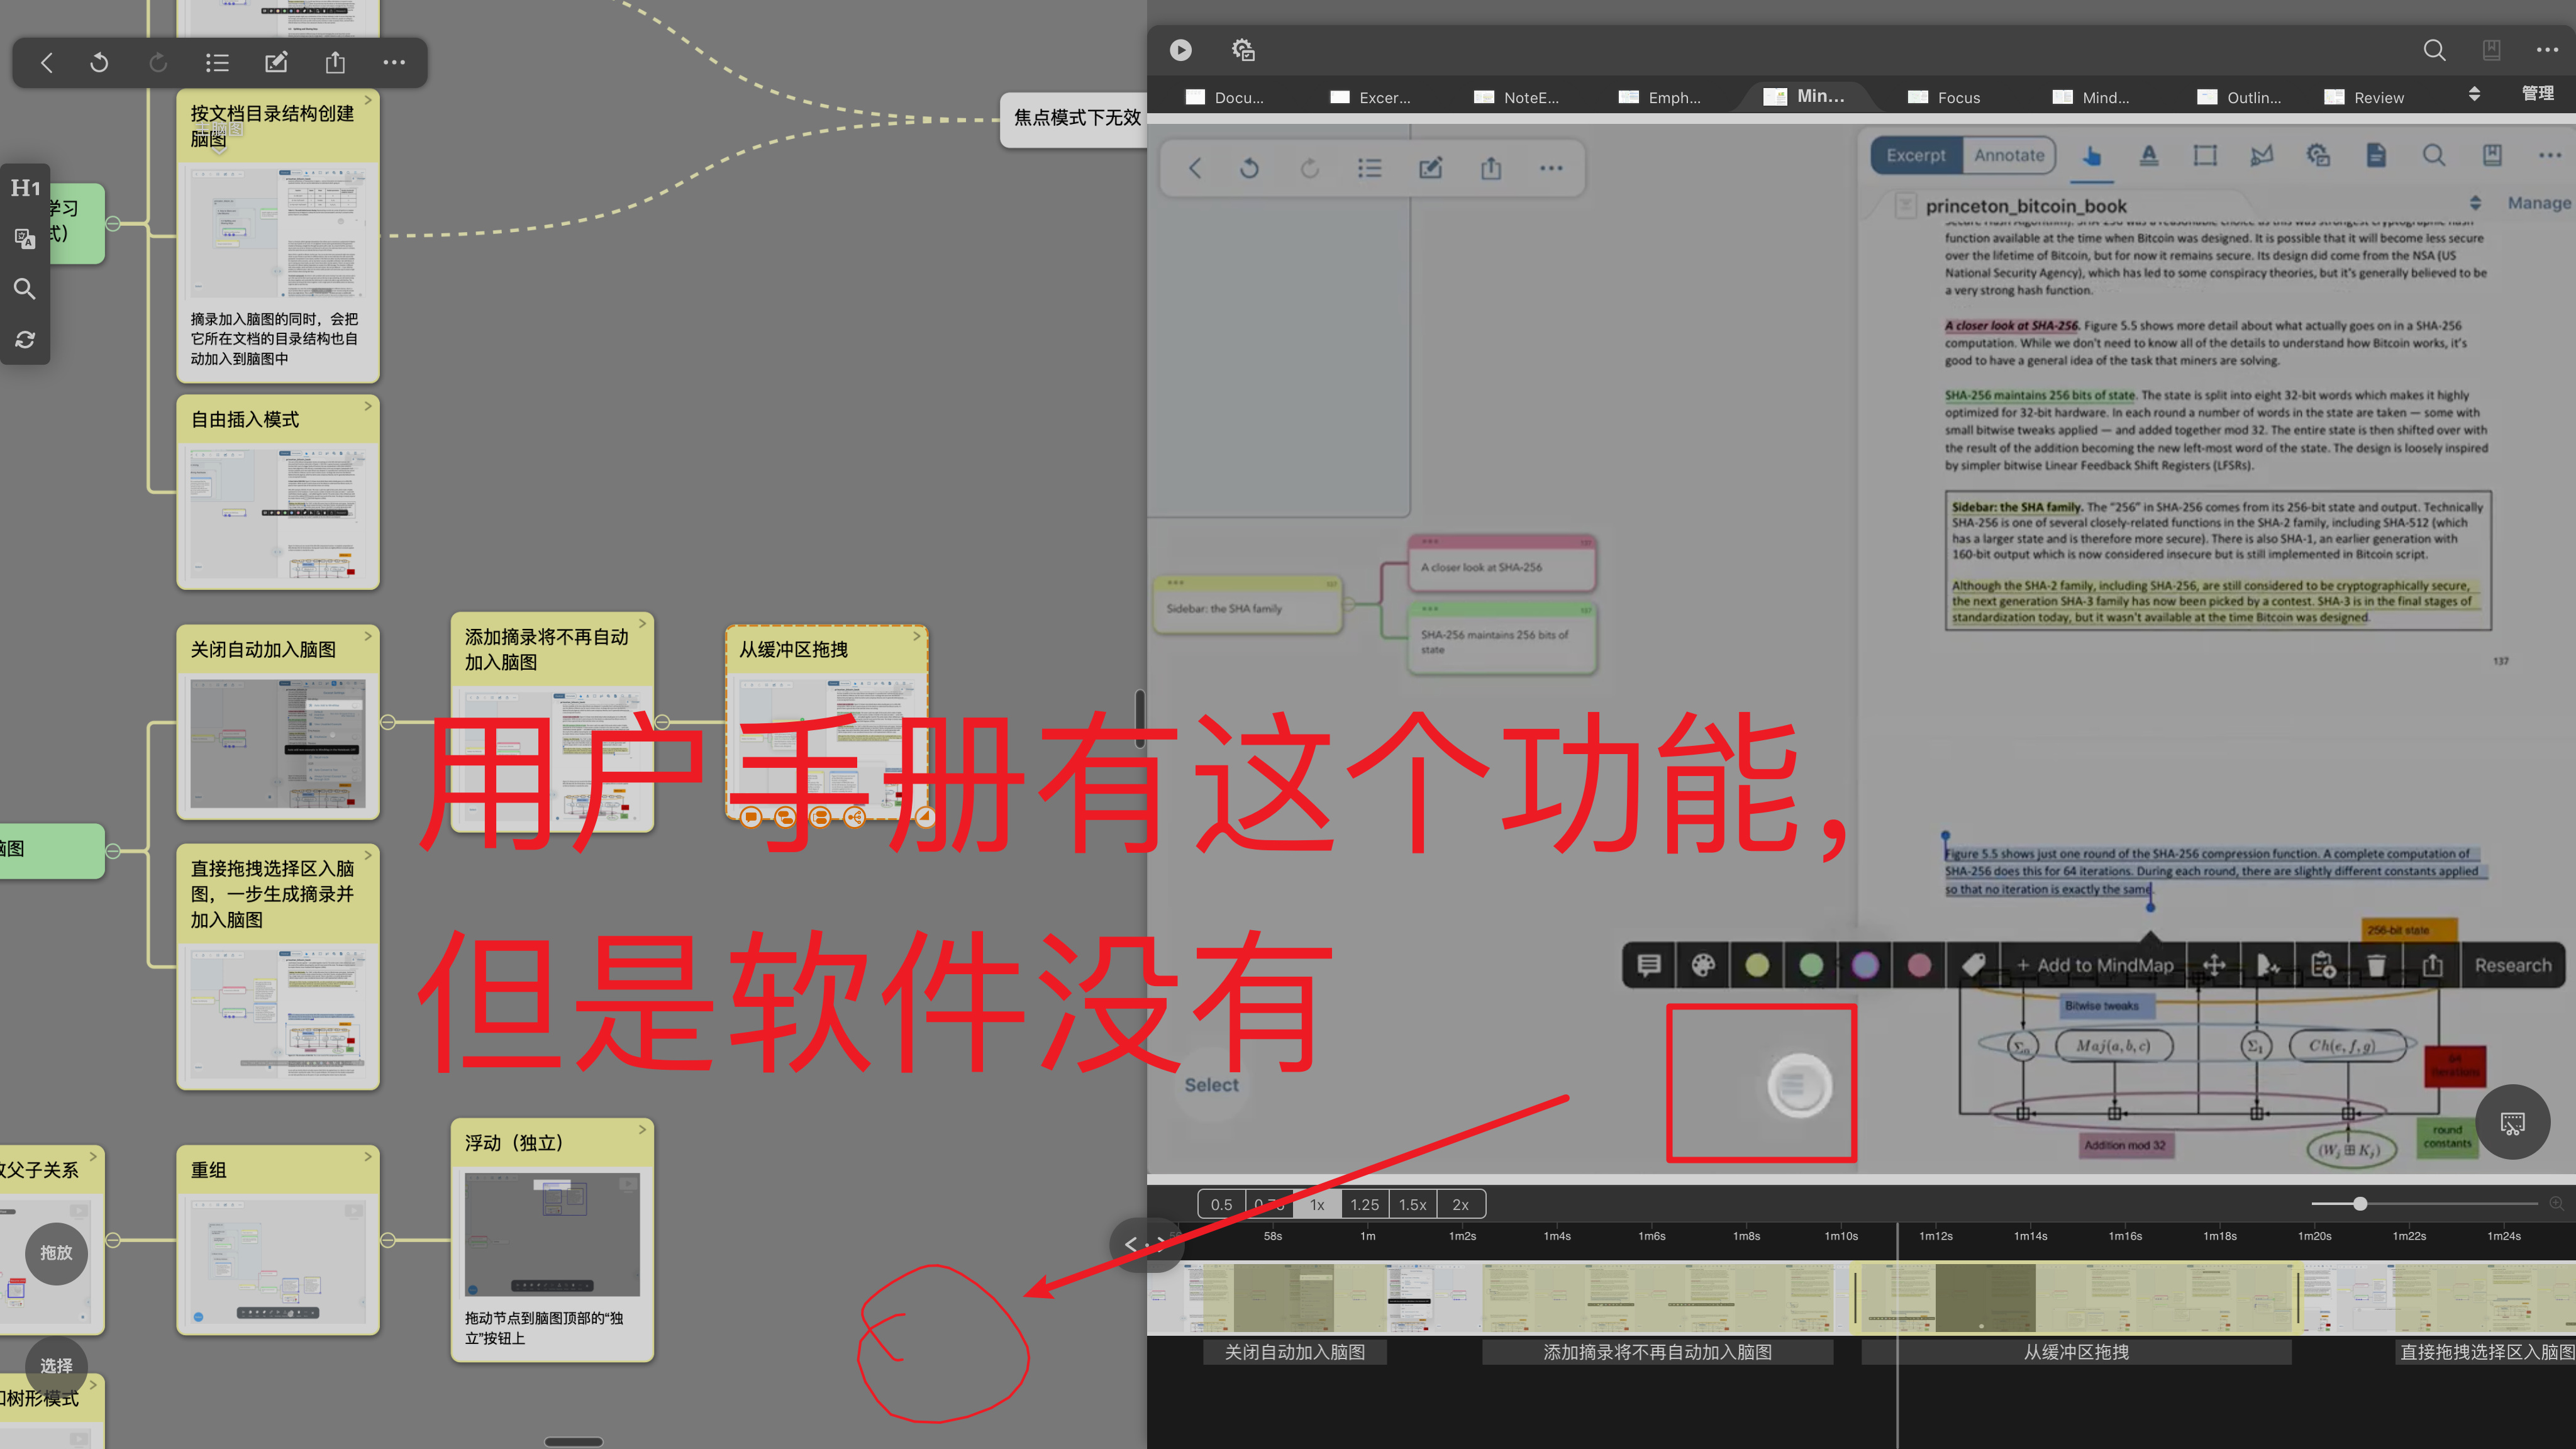Open search in the video window header

(x=2434, y=50)
